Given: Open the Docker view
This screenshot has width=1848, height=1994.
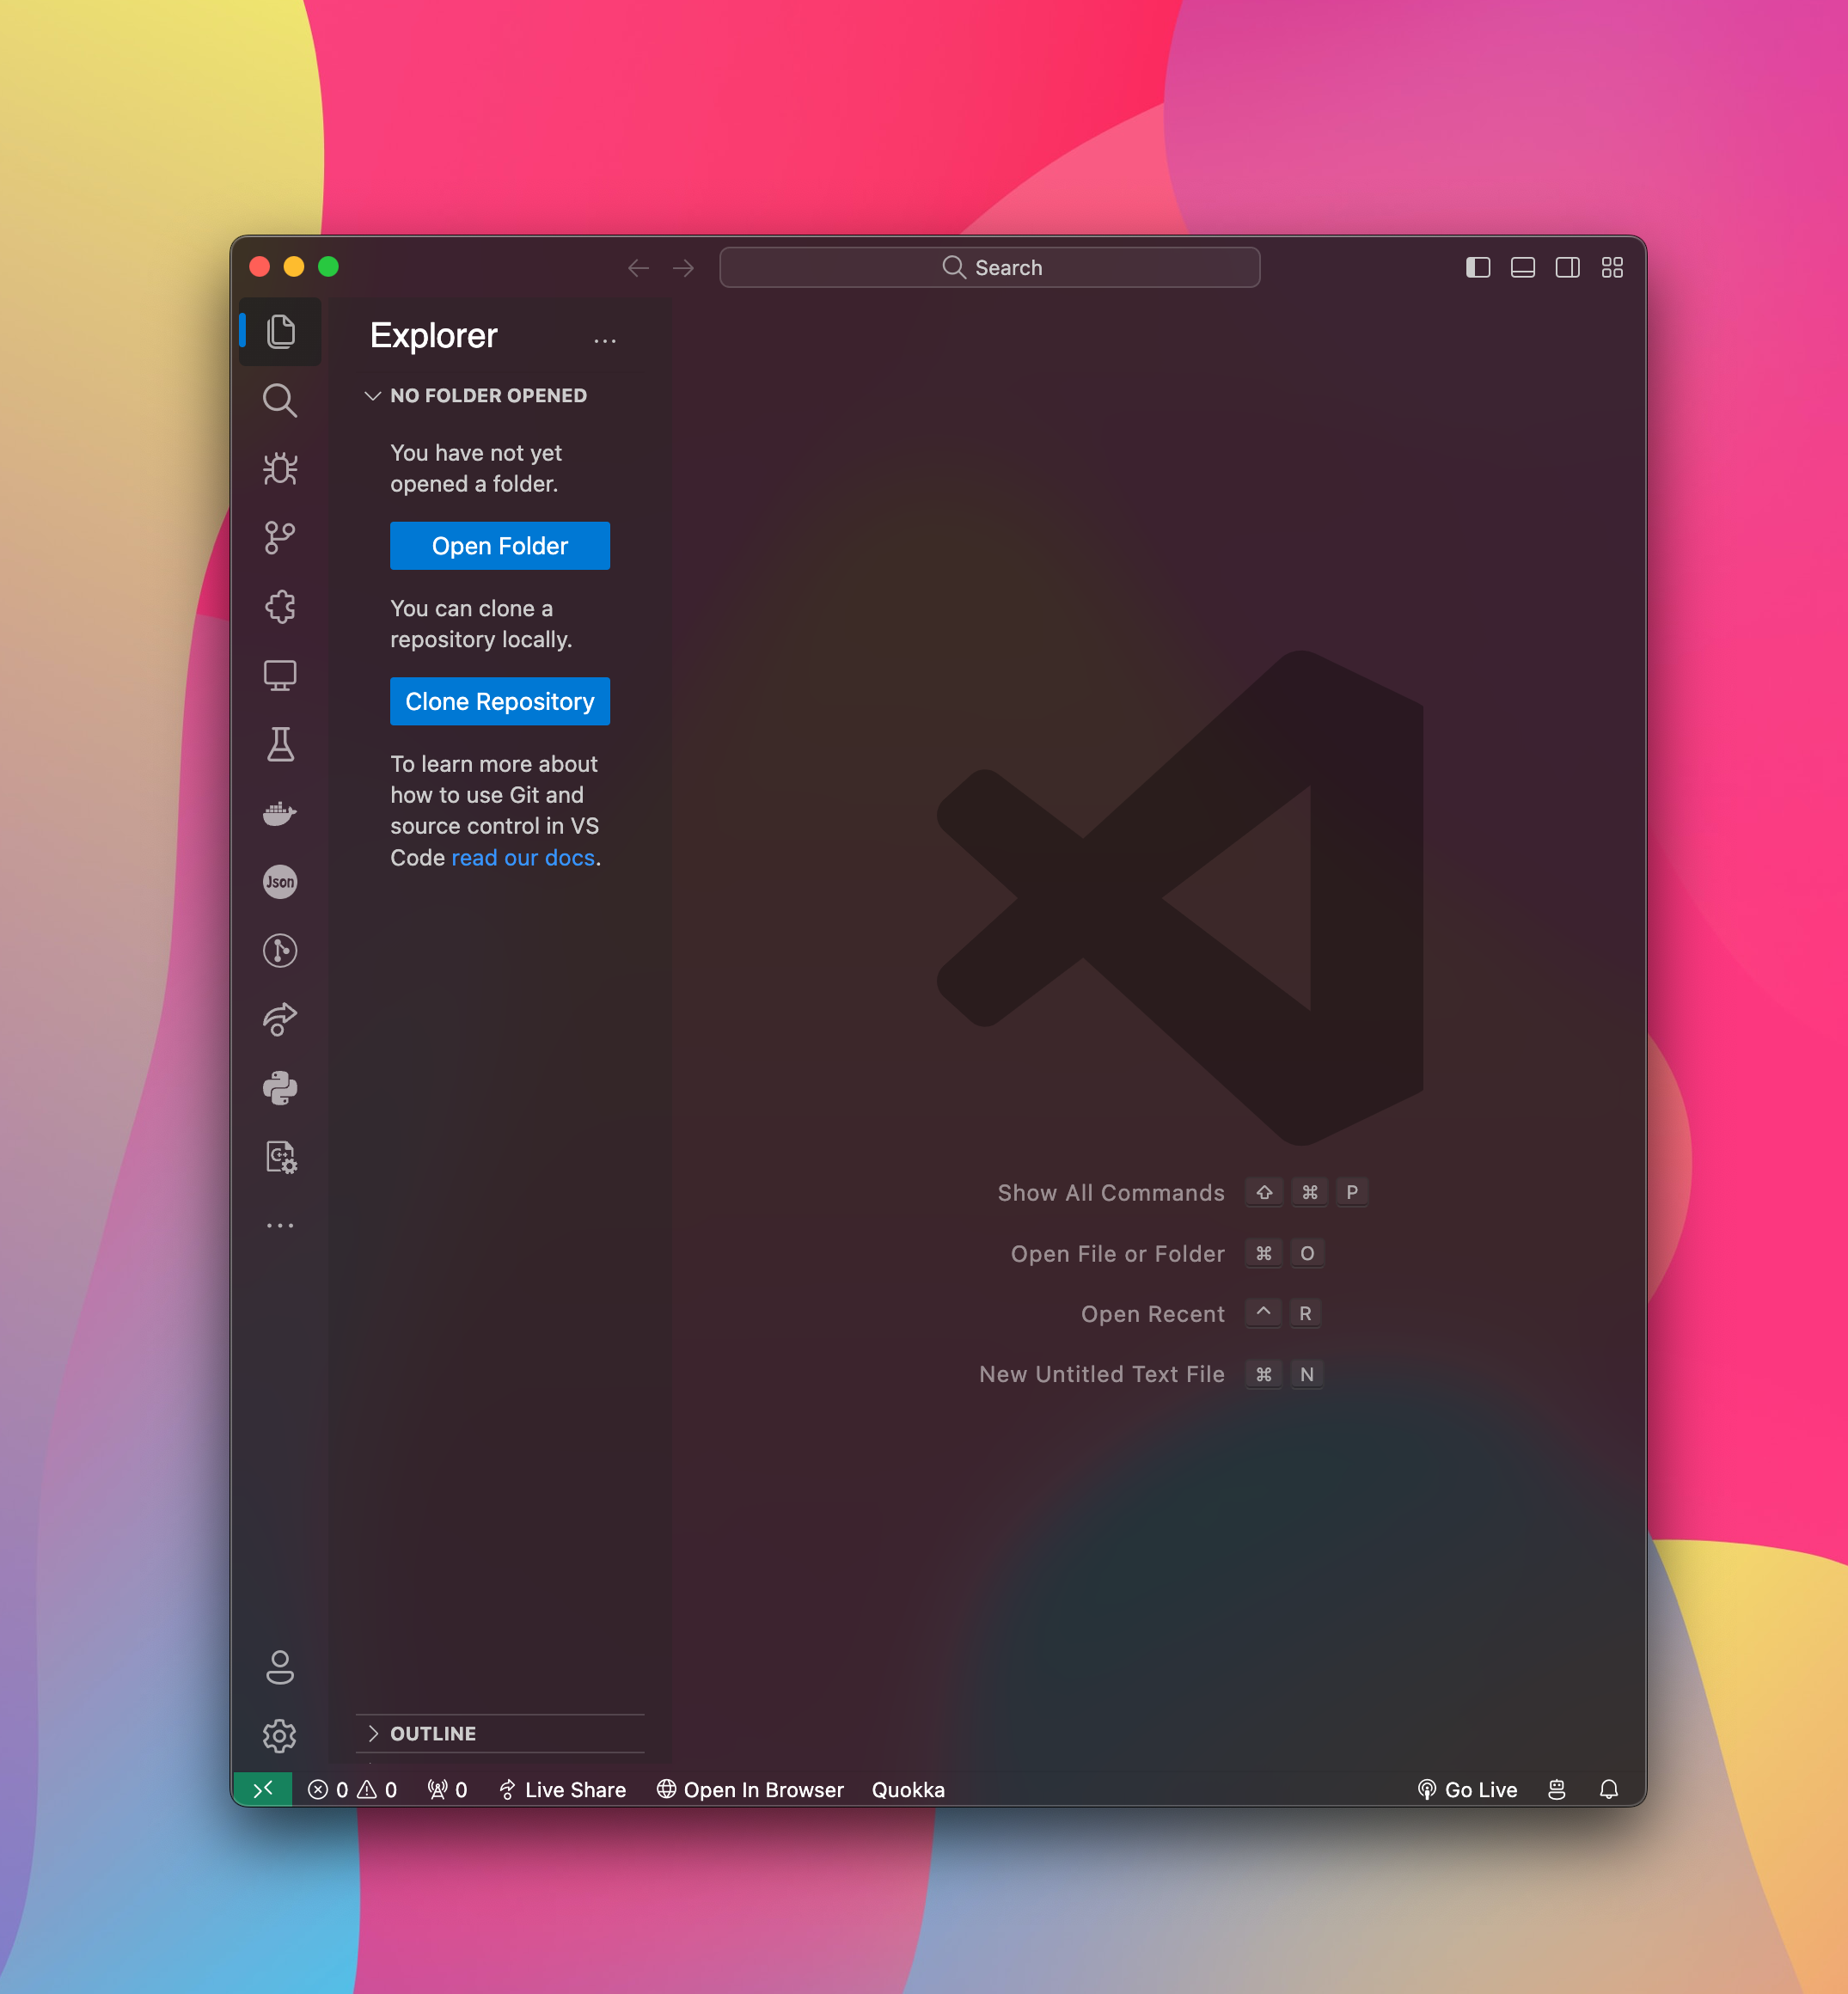Looking at the screenshot, I should click(279, 813).
